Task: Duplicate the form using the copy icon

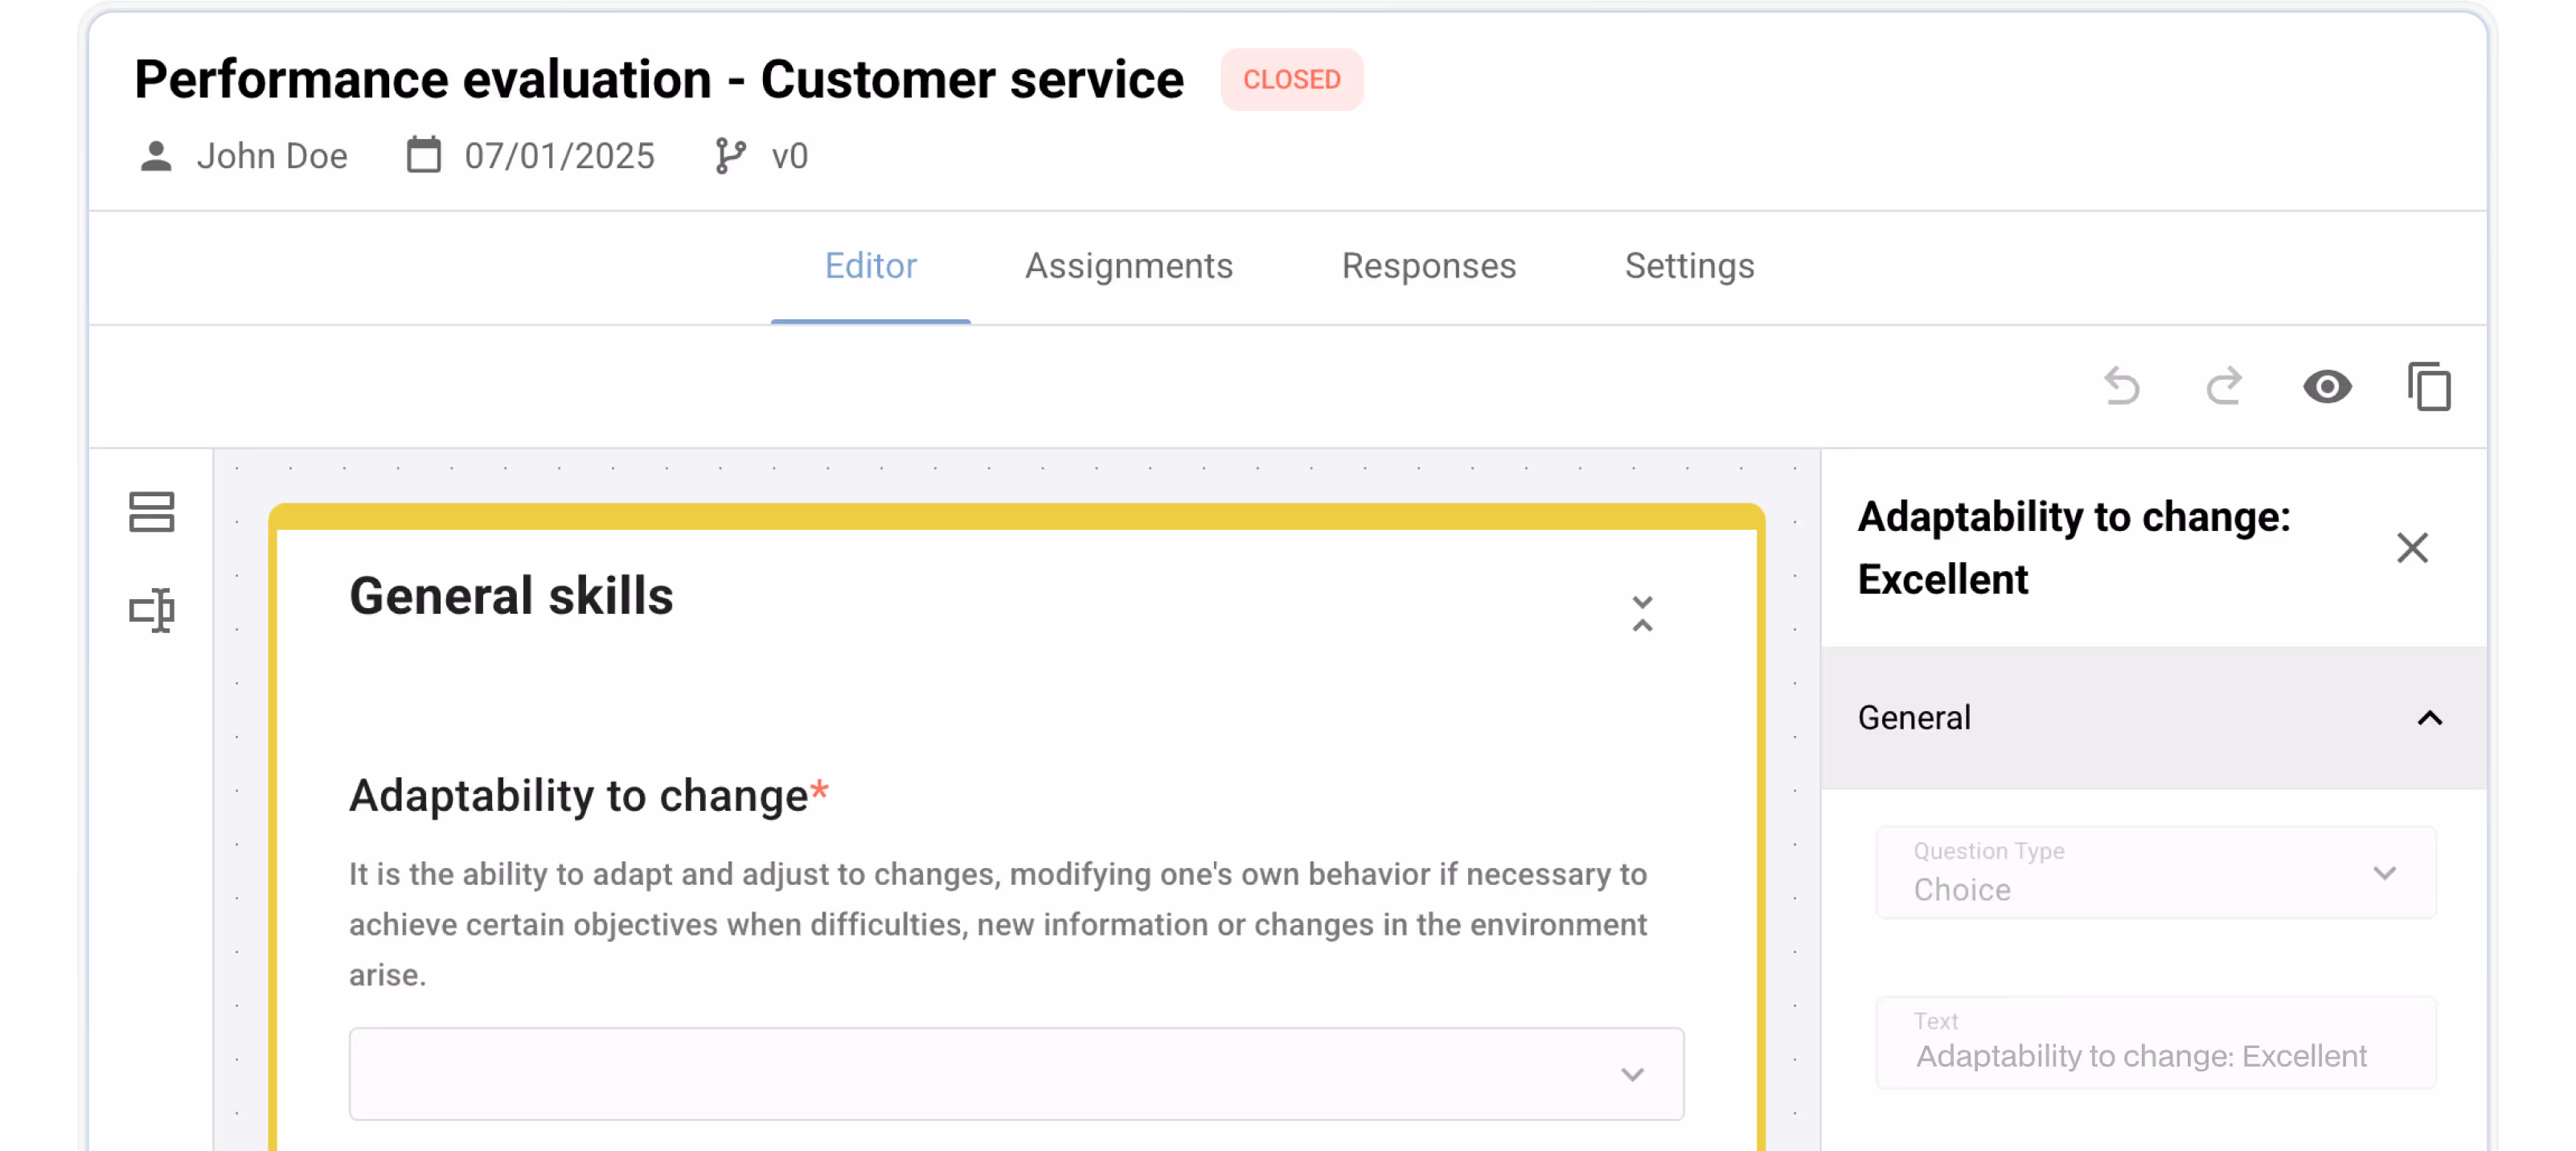Action: tap(2429, 387)
